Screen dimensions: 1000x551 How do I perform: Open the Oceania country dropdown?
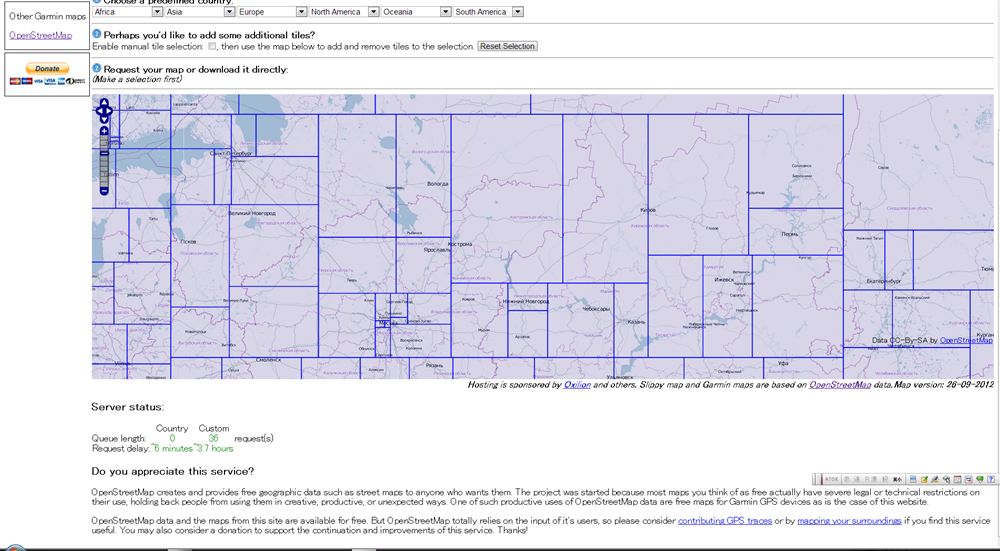tap(416, 11)
